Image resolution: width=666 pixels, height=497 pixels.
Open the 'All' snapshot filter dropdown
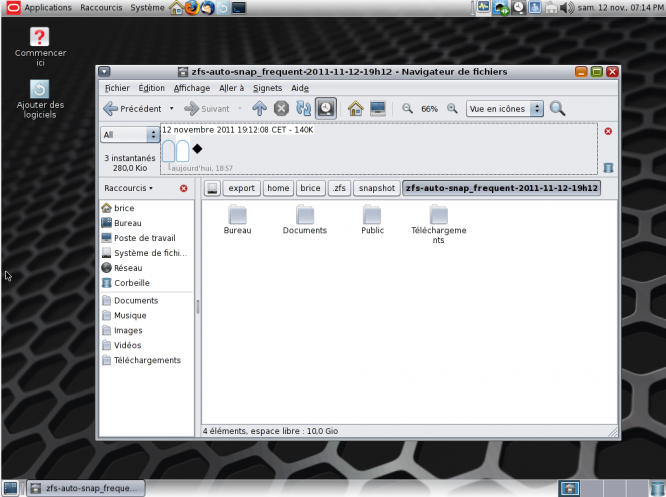tap(130, 134)
